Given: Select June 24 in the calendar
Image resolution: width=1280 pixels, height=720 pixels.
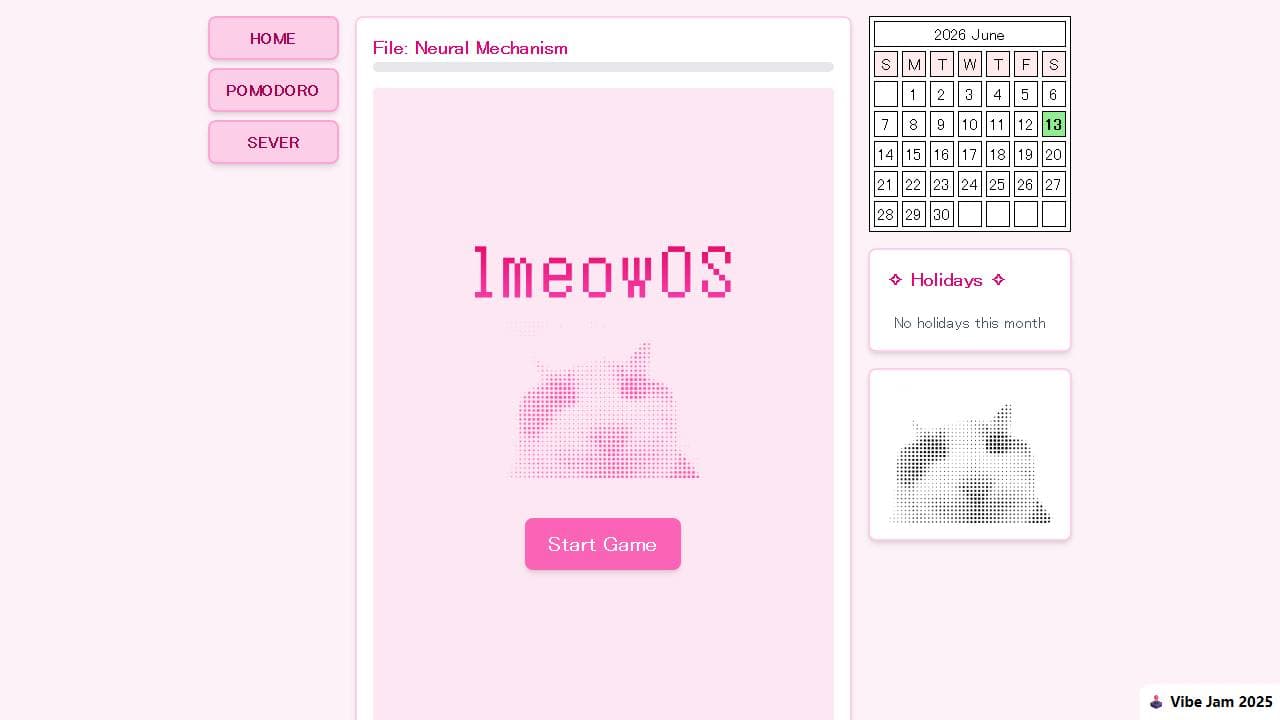Looking at the screenshot, I should (970, 184).
